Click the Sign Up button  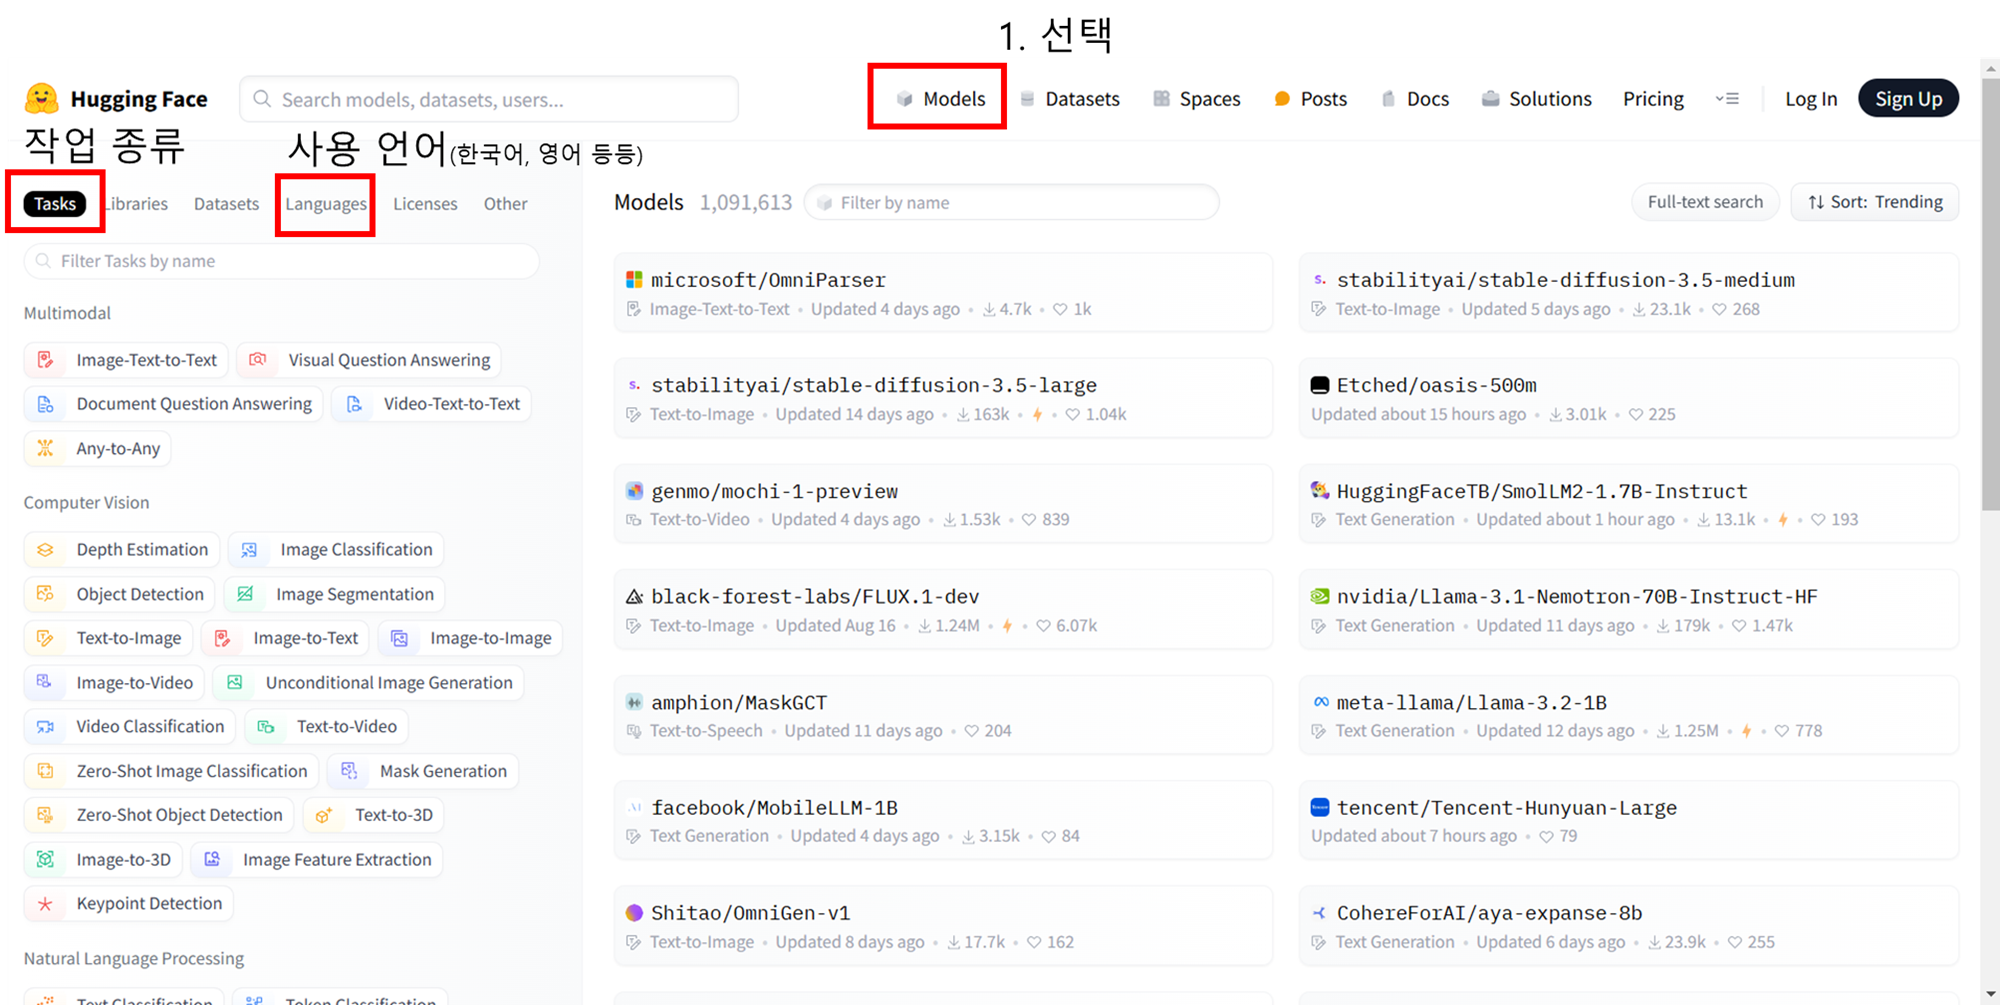(1908, 99)
